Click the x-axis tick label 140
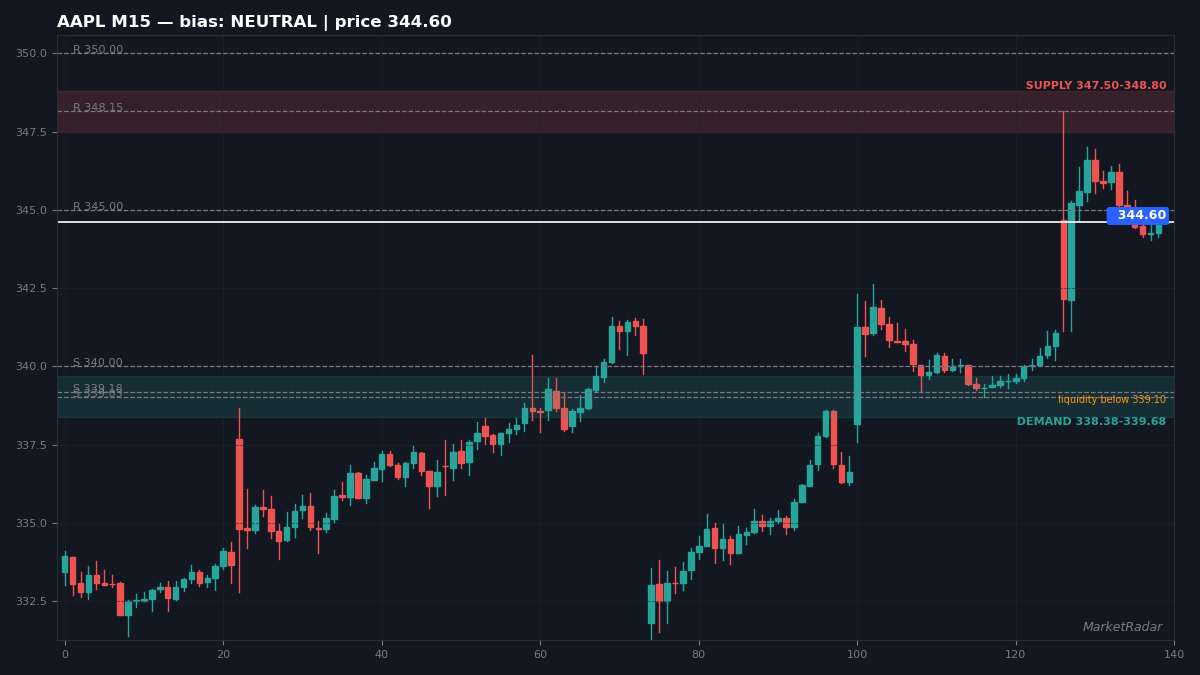1200x675 pixels. (1174, 655)
